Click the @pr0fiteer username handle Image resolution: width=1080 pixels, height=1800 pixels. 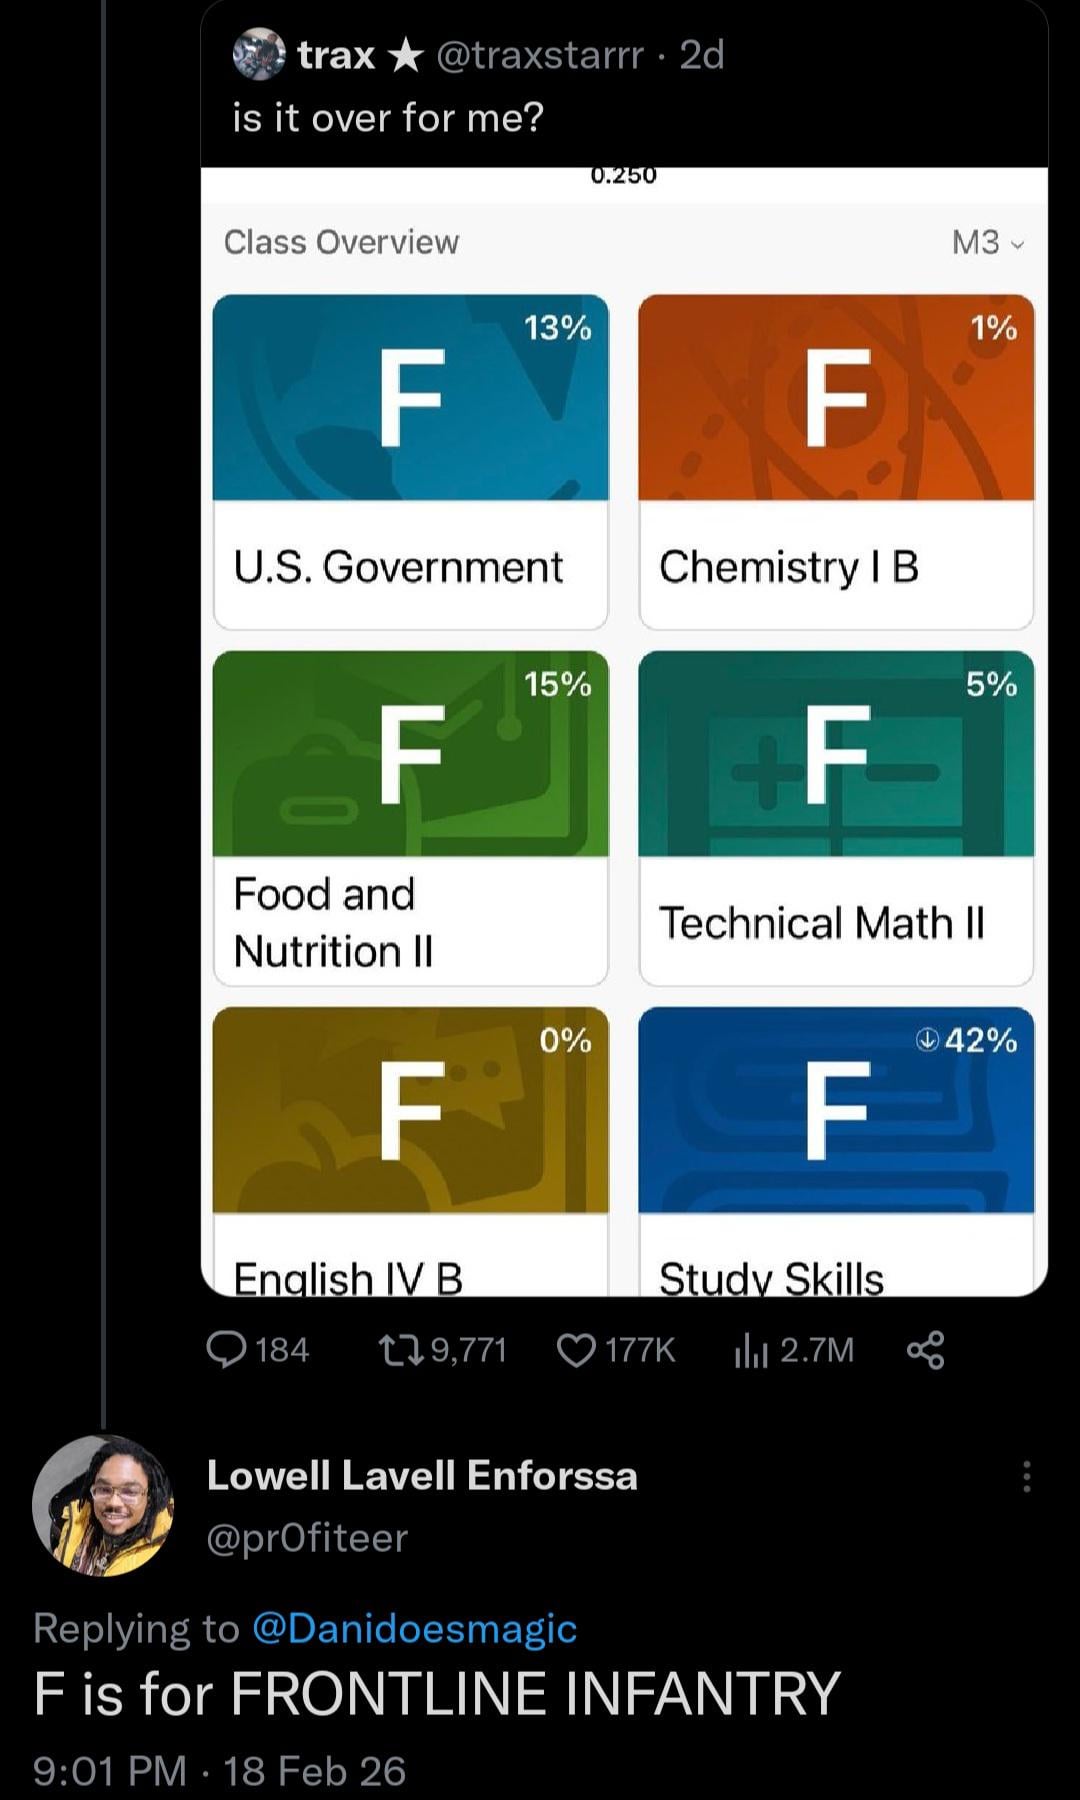tap(307, 1537)
